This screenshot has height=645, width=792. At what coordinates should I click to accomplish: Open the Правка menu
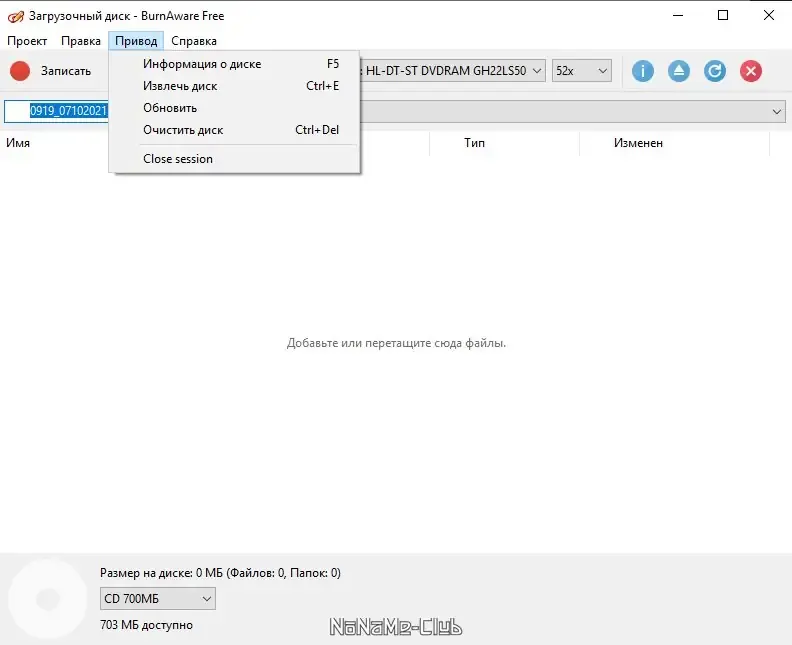point(81,41)
